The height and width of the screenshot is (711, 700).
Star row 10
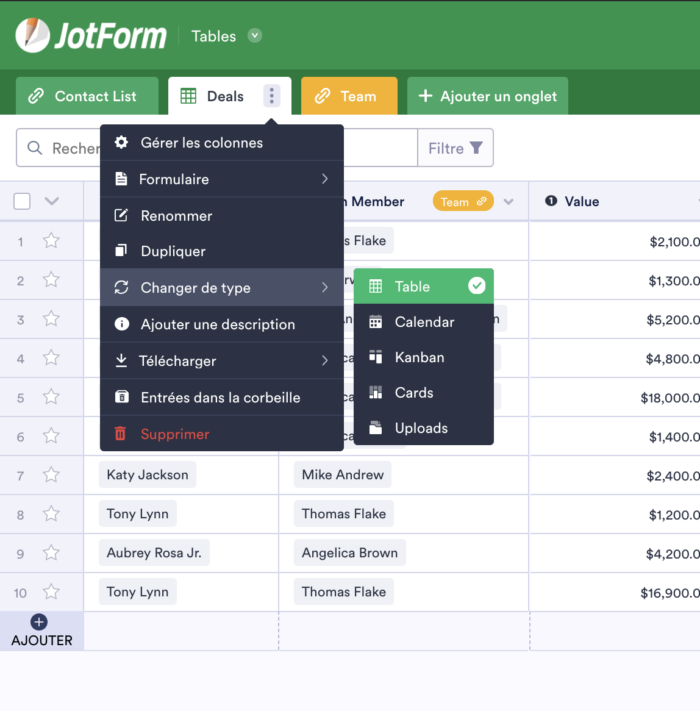51,591
